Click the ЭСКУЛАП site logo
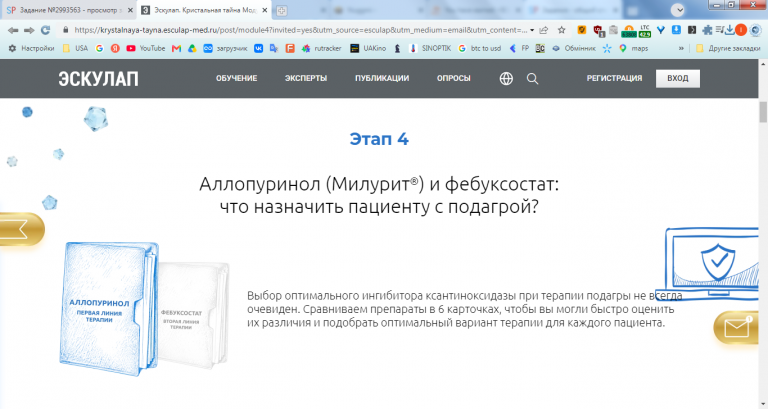The height and width of the screenshot is (409, 768). click(98, 79)
